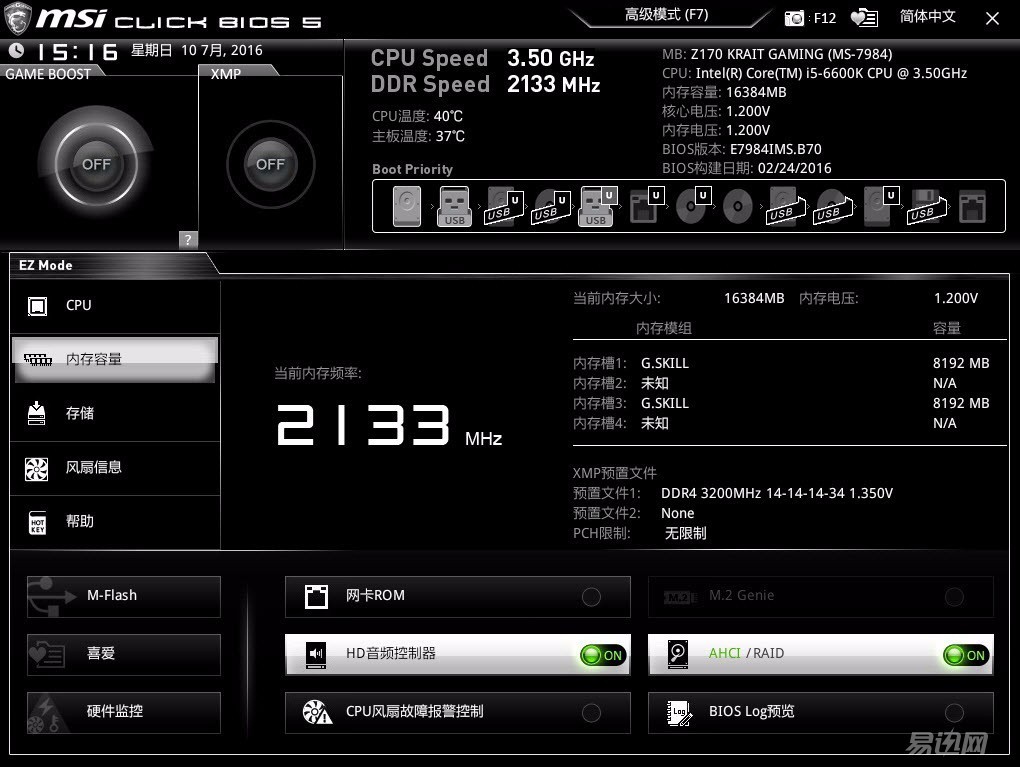Click the CPU Speed 3.50 GHz reading
This screenshot has height=767, width=1020.
pos(482,58)
